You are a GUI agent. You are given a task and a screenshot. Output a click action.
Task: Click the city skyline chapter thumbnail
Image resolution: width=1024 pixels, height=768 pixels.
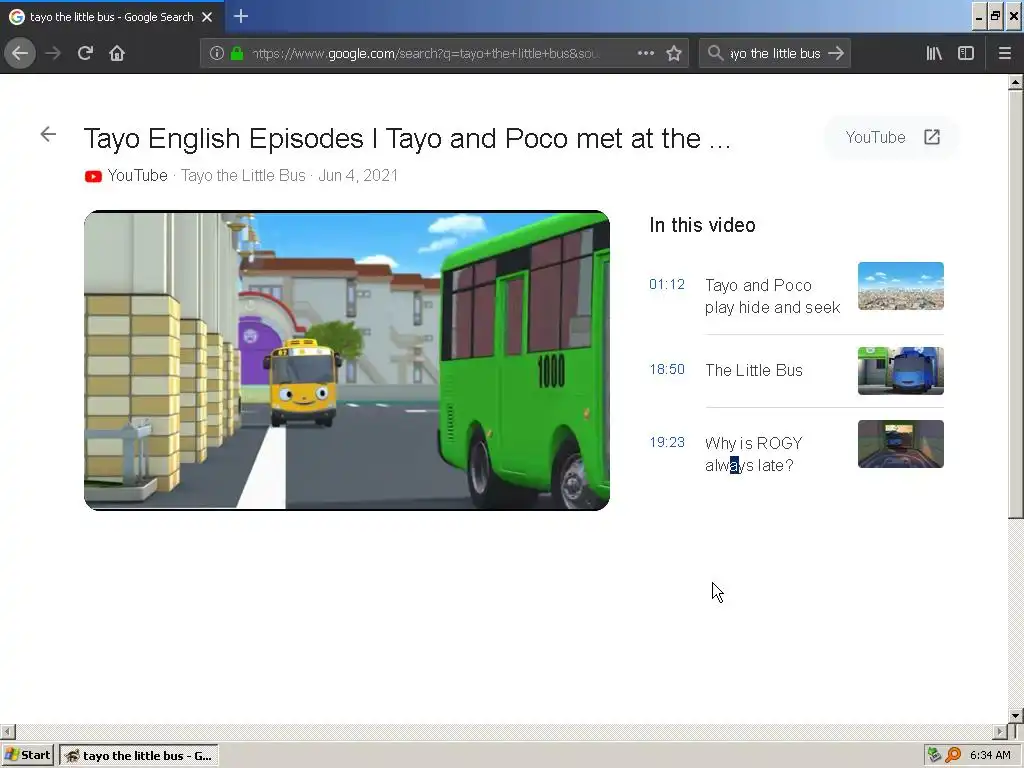click(x=901, y=286)
